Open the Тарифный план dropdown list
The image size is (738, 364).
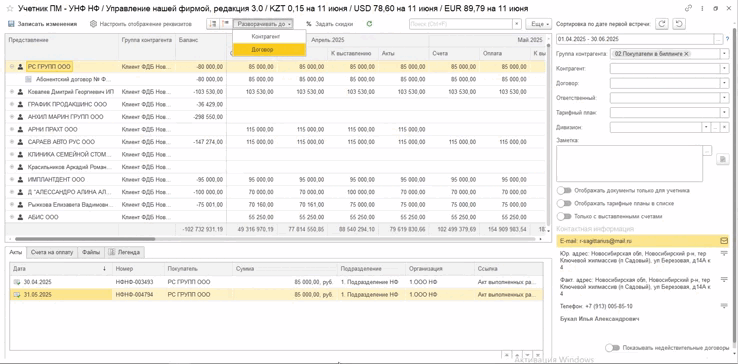tap(724, 113)
